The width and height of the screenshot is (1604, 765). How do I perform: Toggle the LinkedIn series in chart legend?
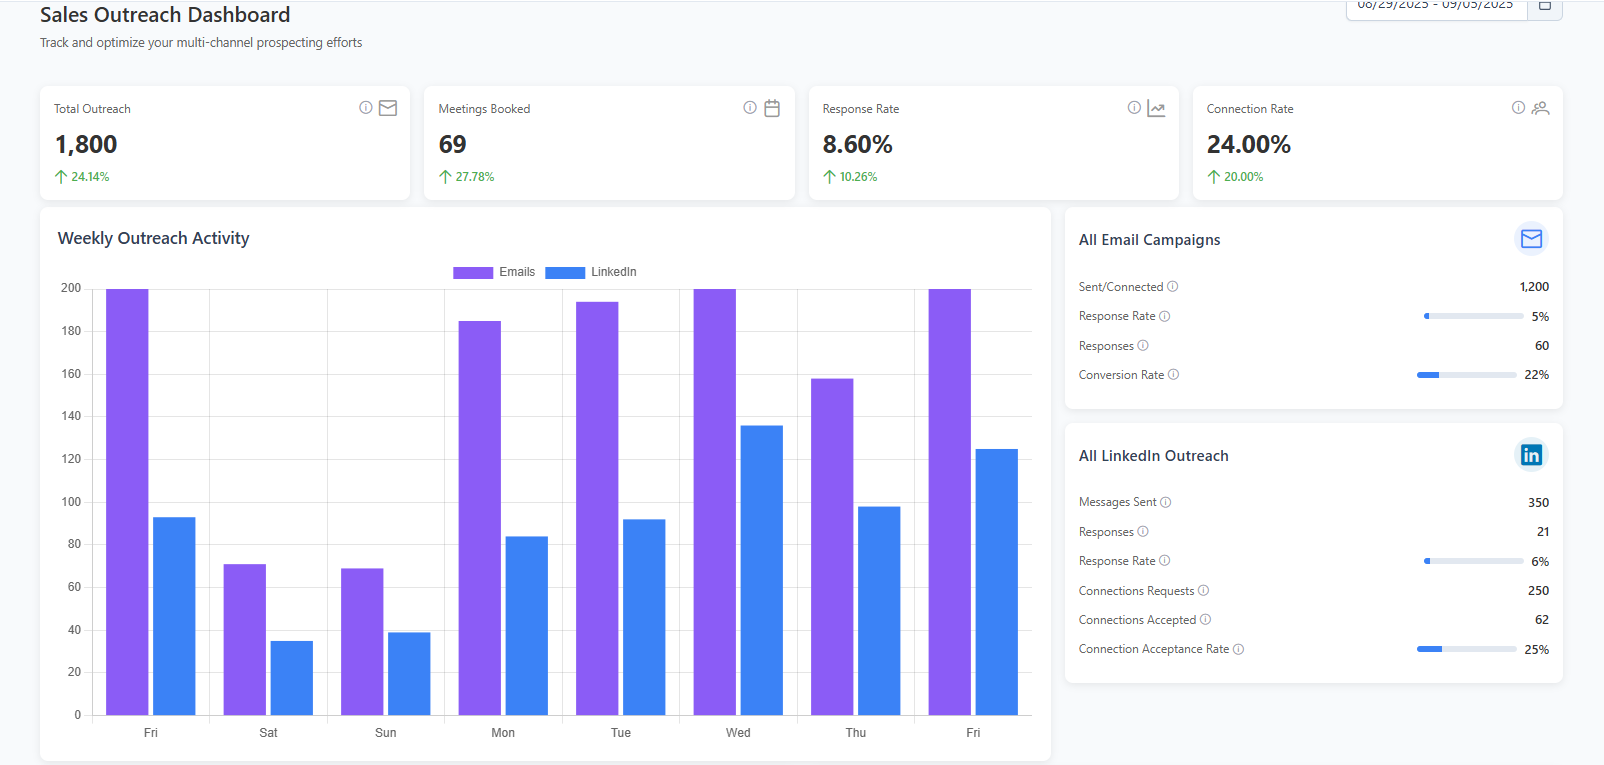coord(591,272)
